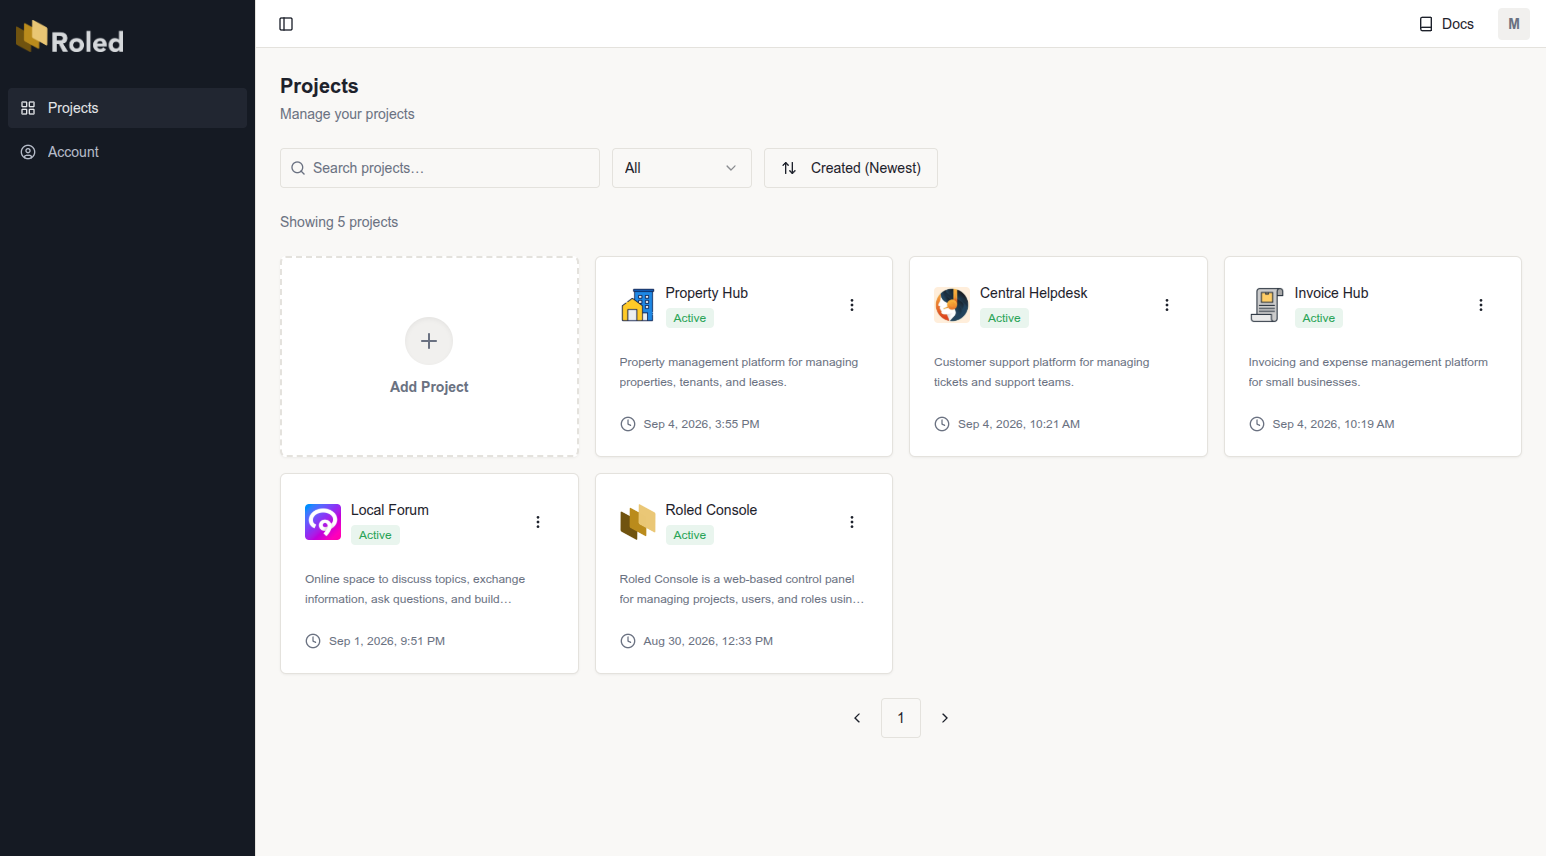The height and width of the screenshot is (856, 1546).
Task: Click the Invoice Hub receipt icon
Action: coord(1267,305)
